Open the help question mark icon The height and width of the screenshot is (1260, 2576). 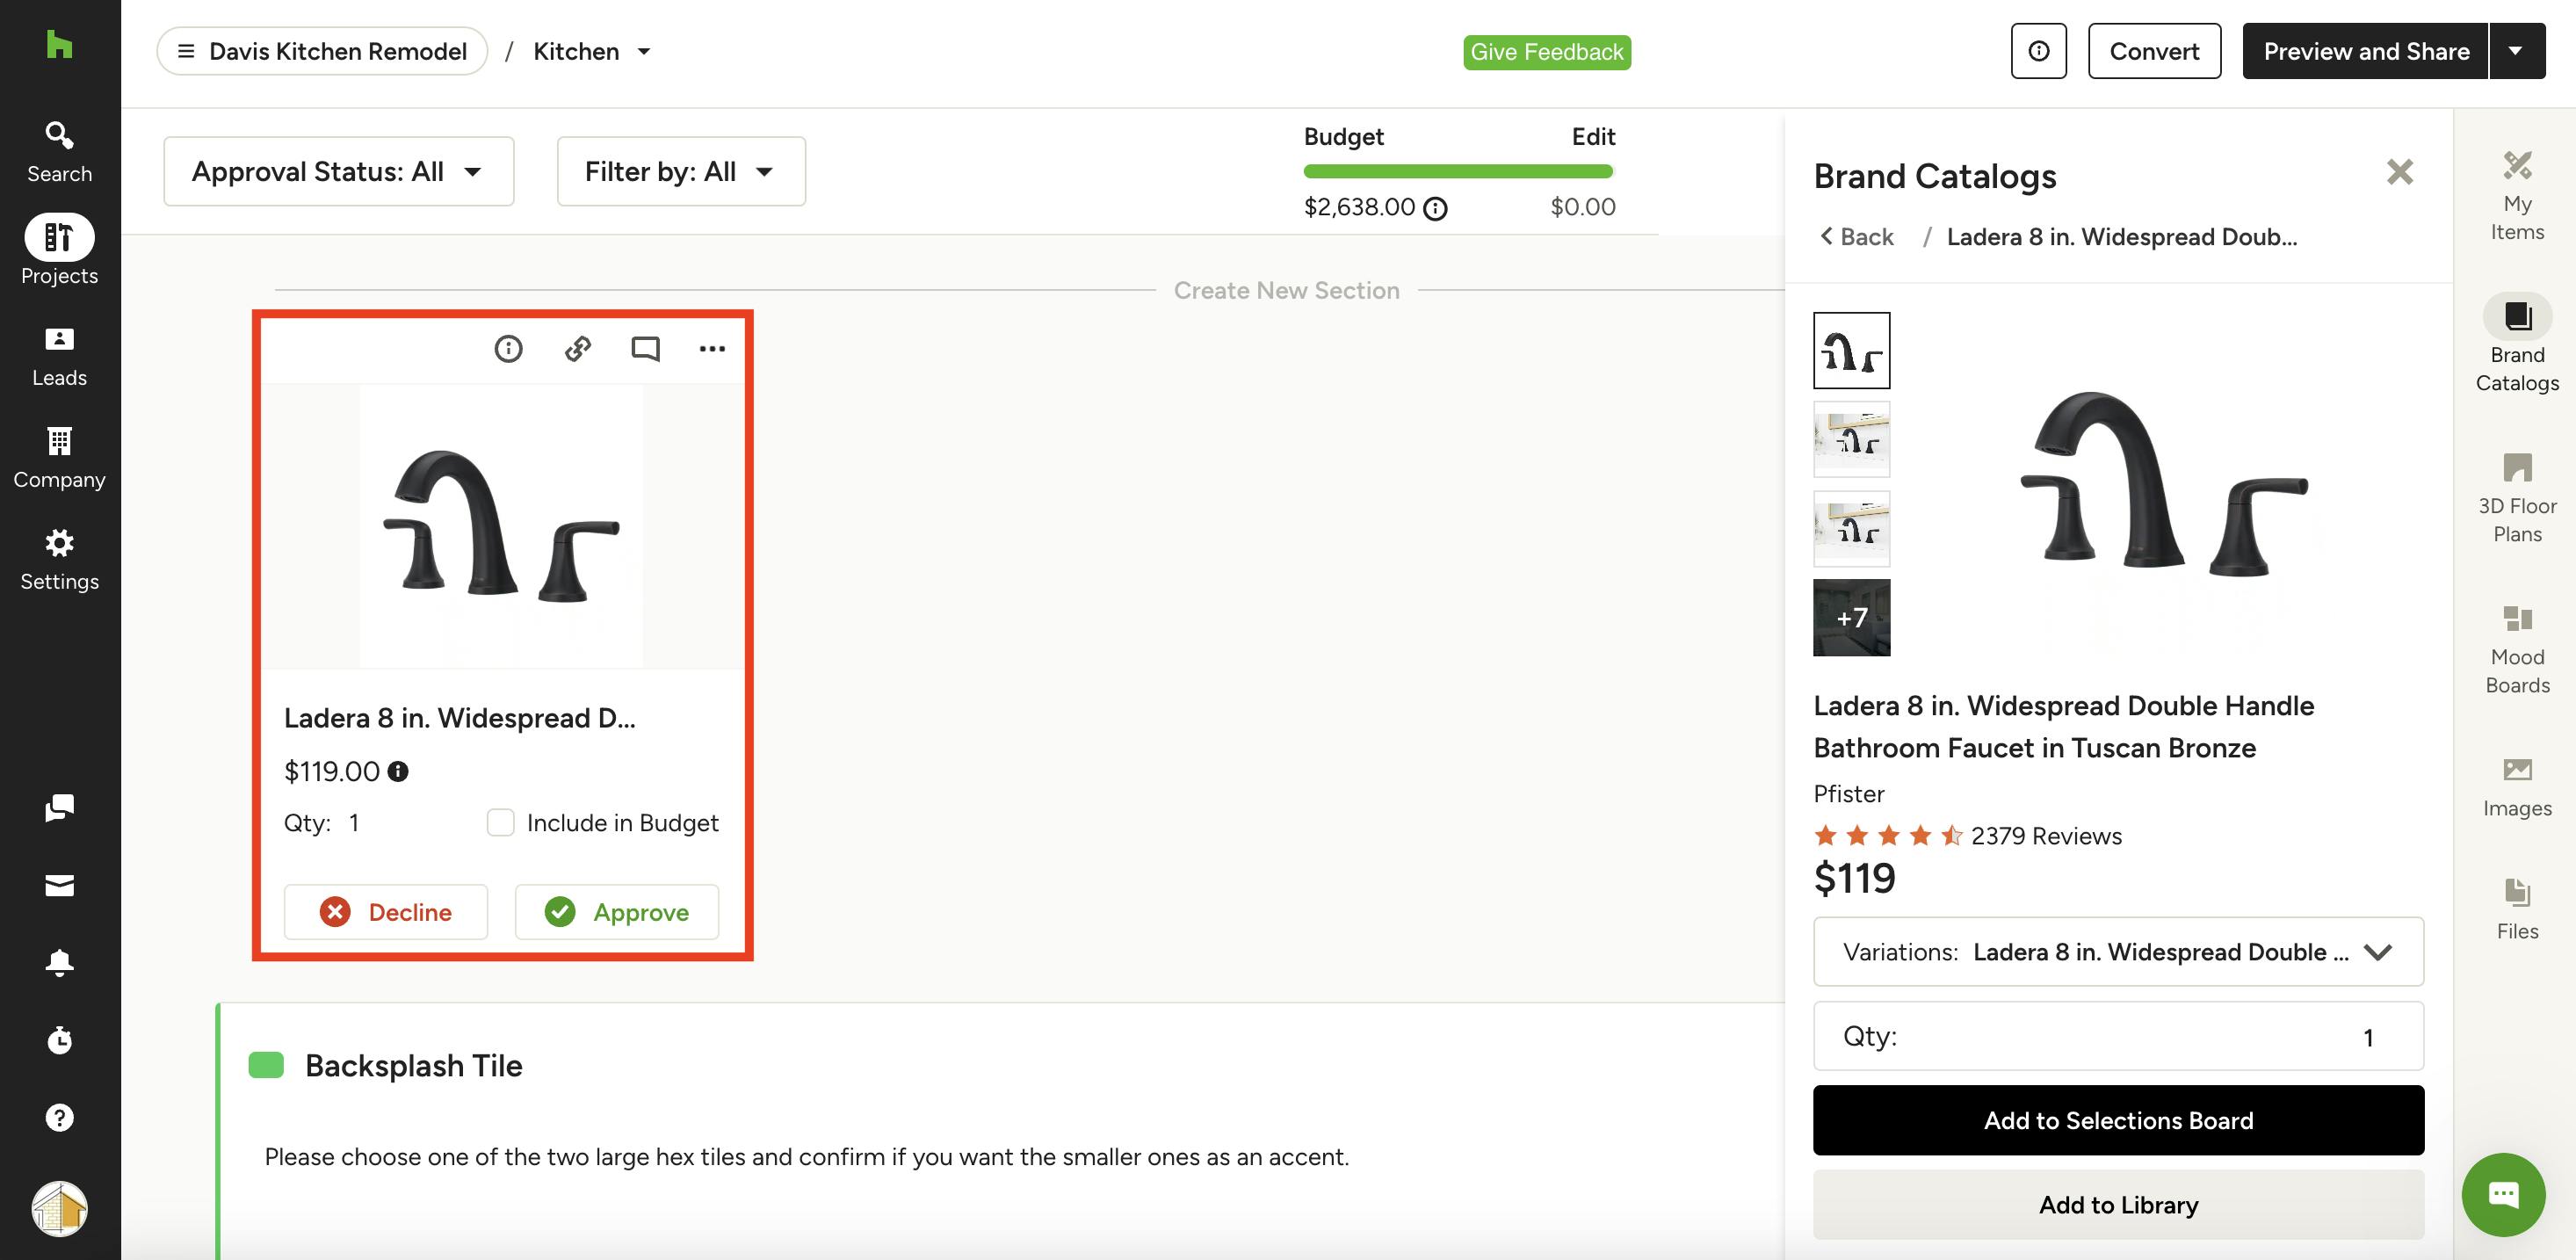tap(59, 1117)
